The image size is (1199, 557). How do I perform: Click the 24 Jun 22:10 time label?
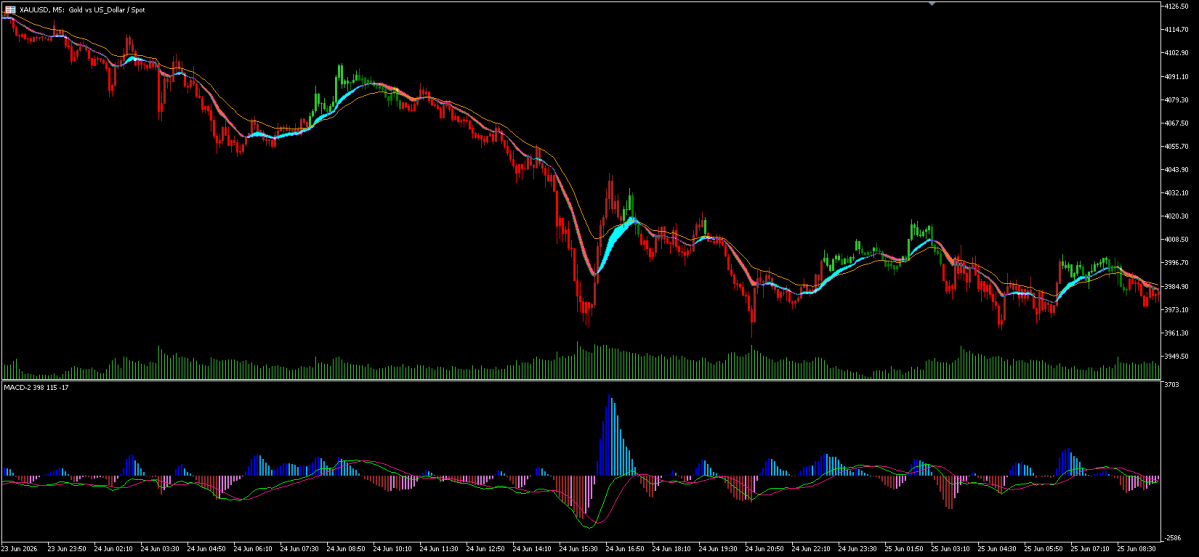pyautogui.click(x=812, y=549)
